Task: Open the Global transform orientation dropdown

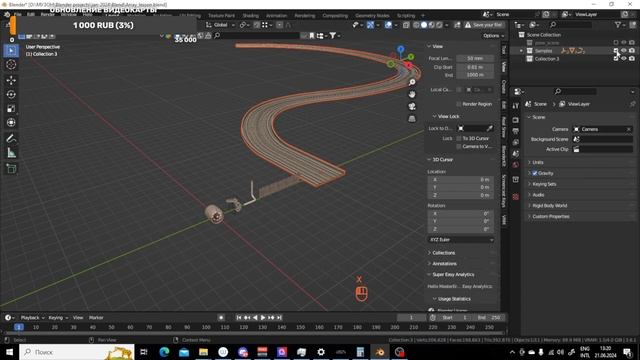Action: coord(220,25)
